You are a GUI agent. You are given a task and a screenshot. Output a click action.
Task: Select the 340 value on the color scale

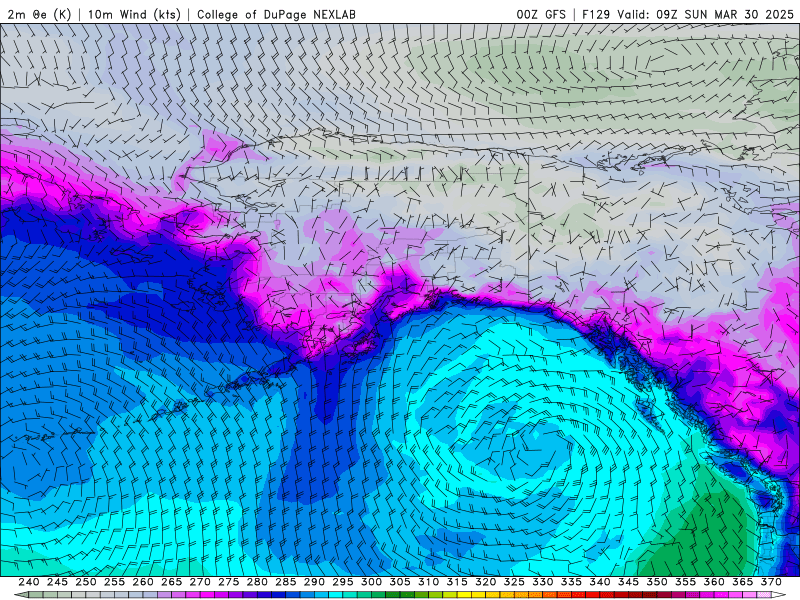coord(600,582)
